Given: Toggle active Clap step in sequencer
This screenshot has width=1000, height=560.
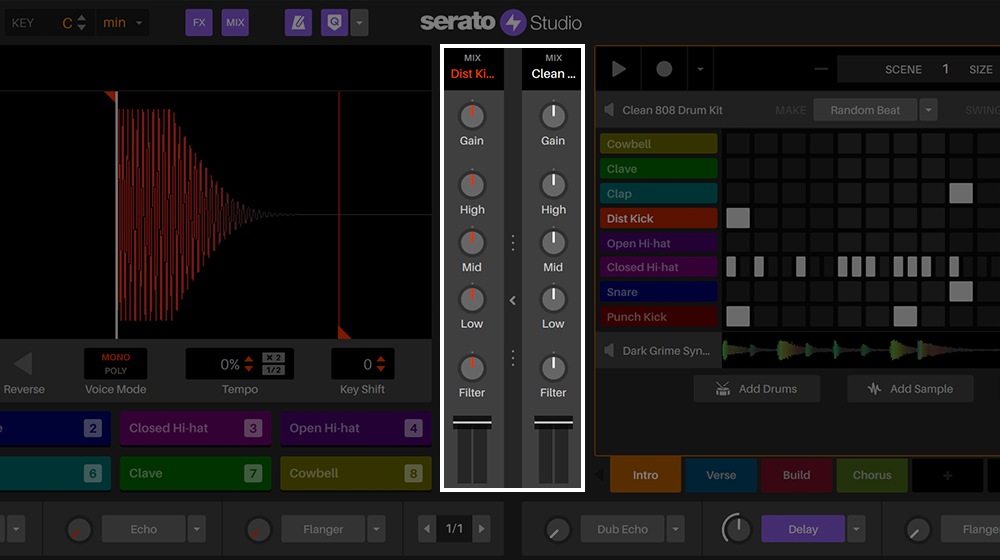Looking at the screenshot, I should (960, 193).
